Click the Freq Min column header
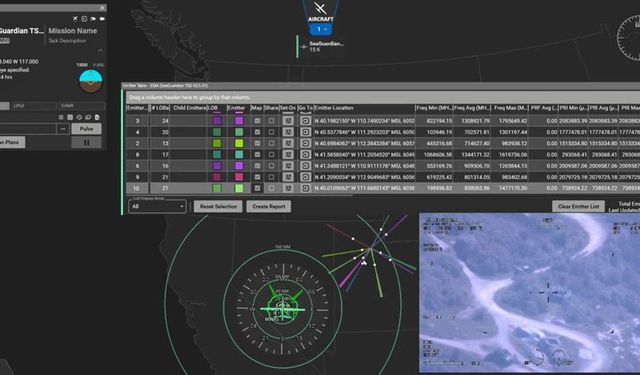 [x=434, y=108]
